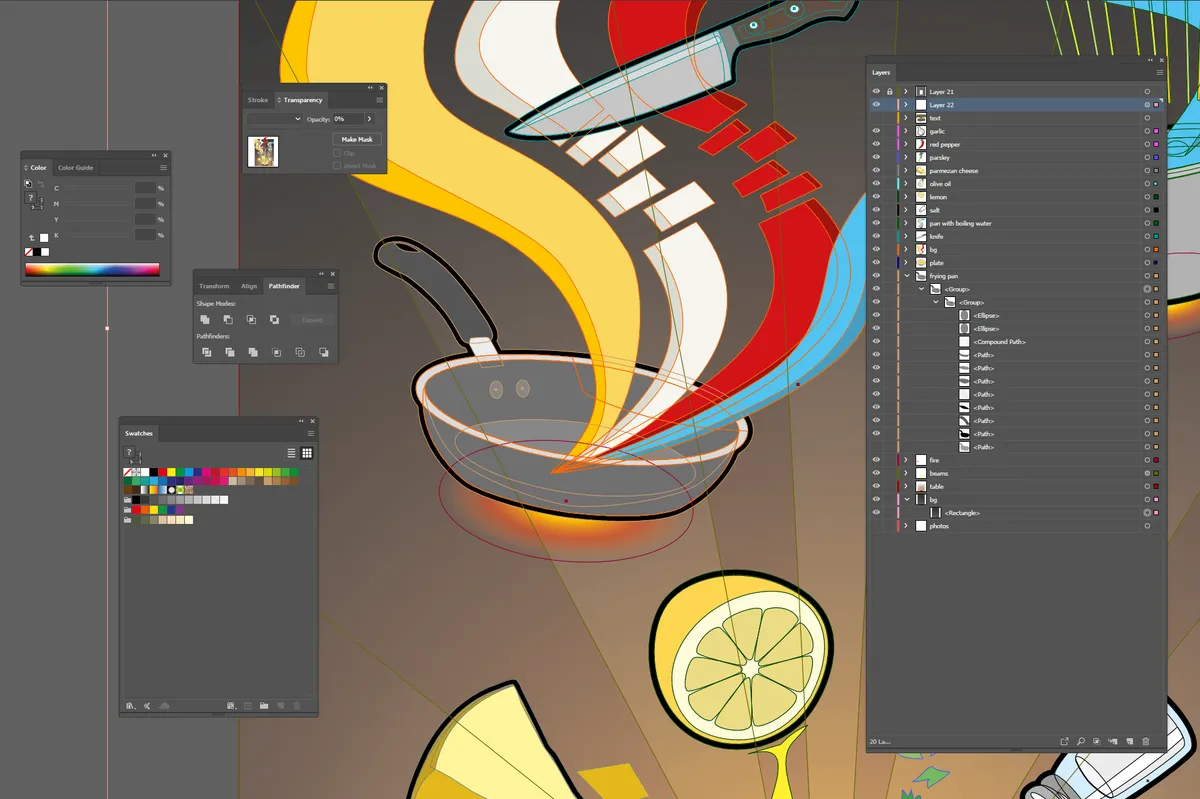The height and width of the screenshot is (799, 1200).
Task: Open the blending mode dropdown in Transparency
Action: point(275,119)
